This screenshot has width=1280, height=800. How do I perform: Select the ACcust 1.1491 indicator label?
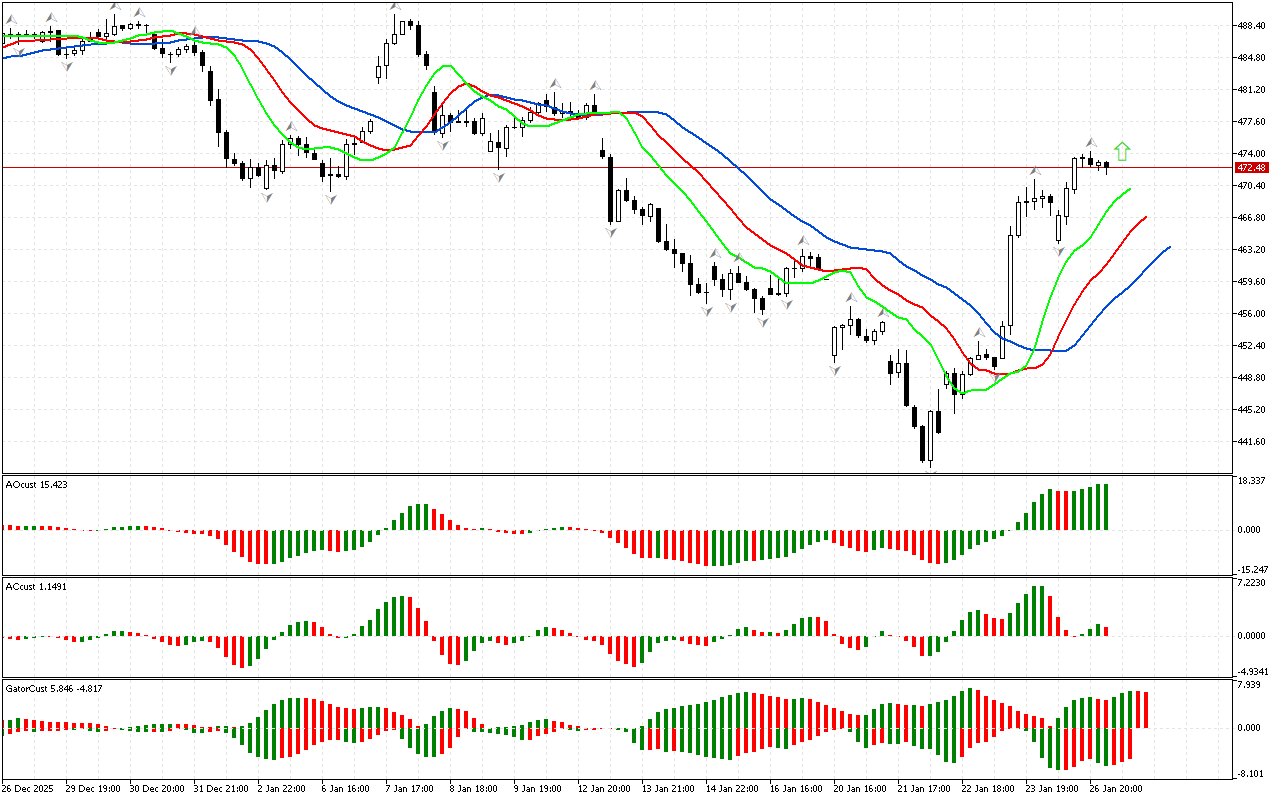(36, 586)
